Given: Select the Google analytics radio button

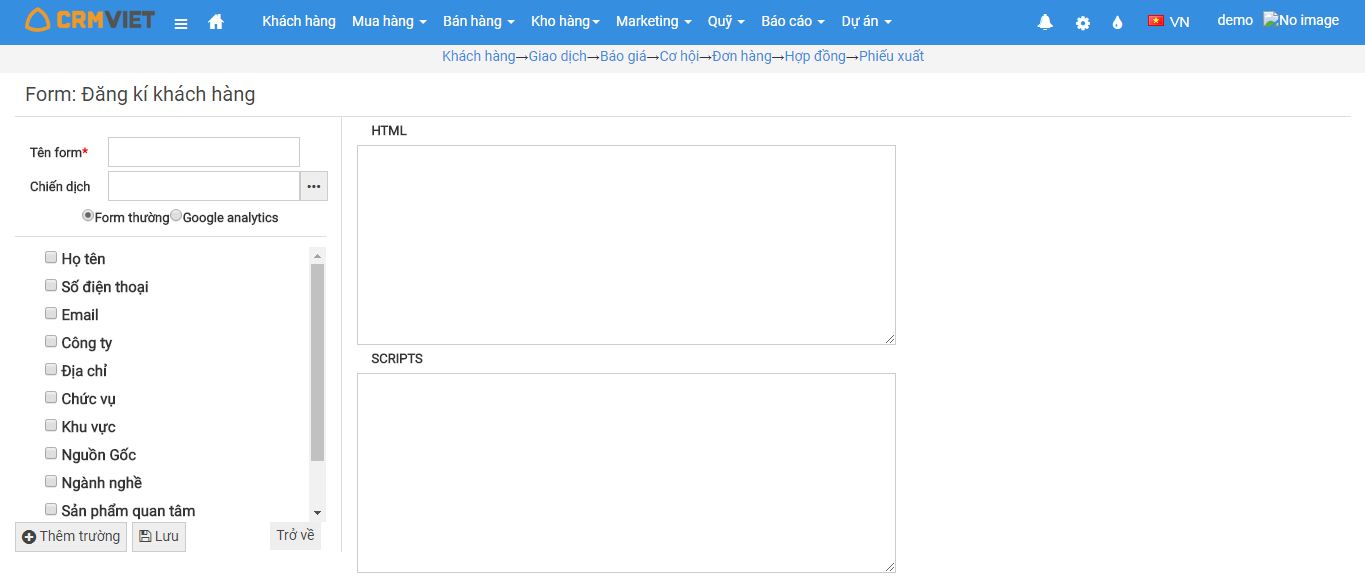Looking at the screenshot, I should (x=176, y=215).
